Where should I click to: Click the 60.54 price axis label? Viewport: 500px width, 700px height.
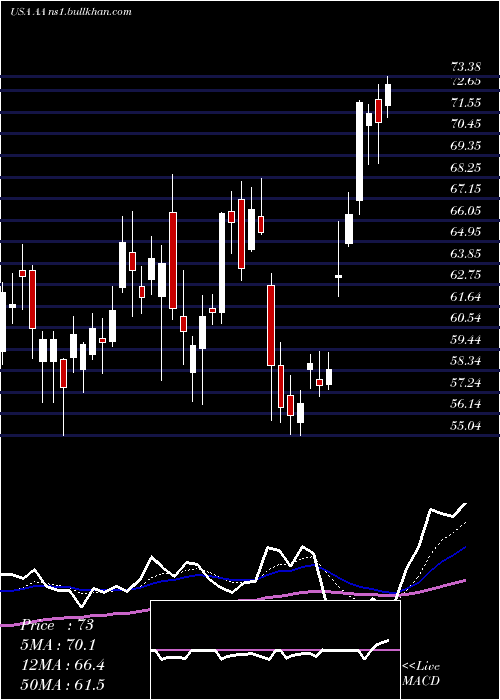[x=466, y=318]
